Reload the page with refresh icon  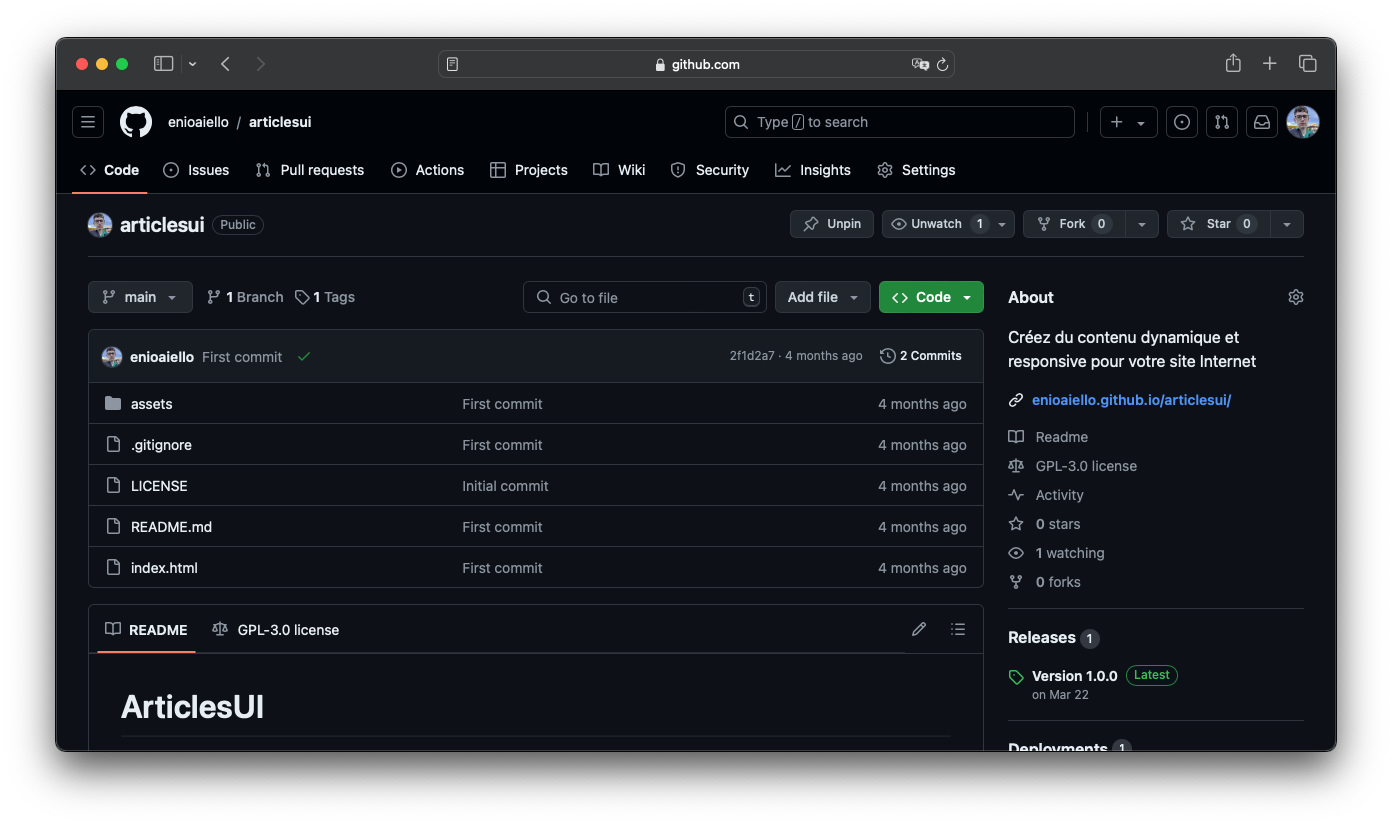pos(942,64)
